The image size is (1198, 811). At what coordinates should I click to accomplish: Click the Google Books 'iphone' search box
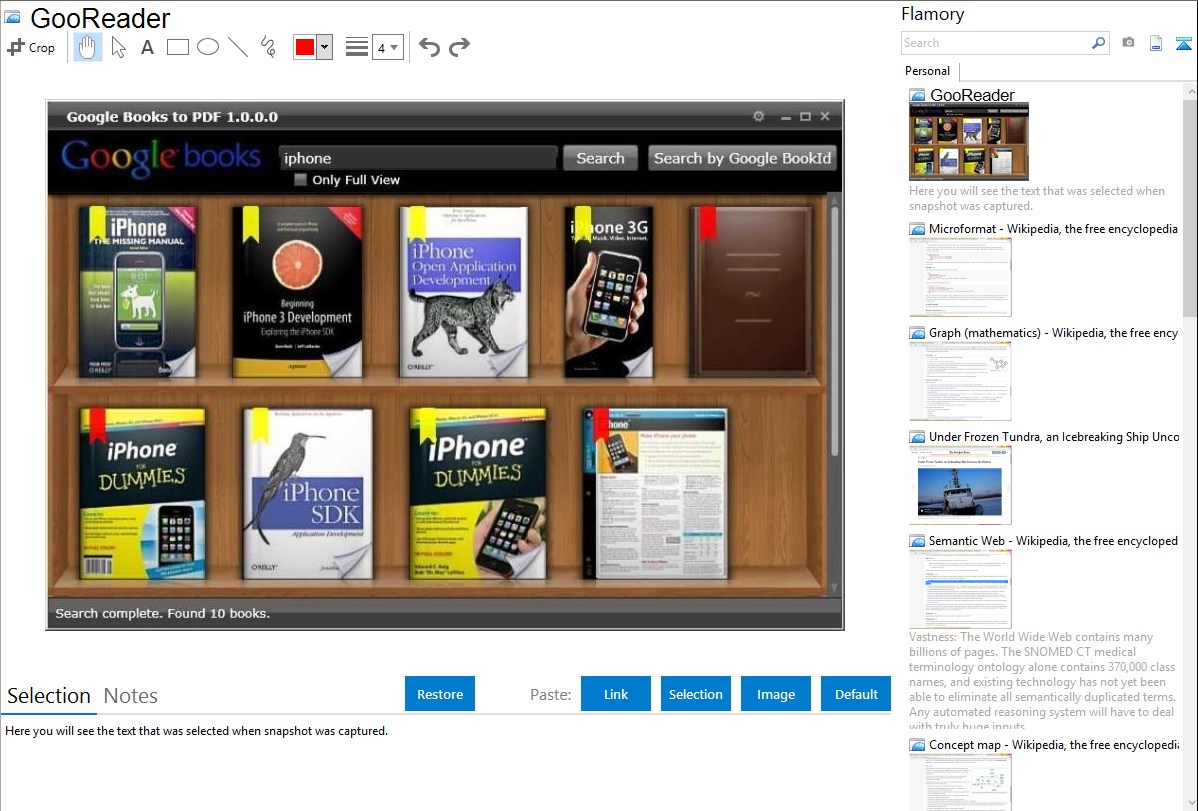(x=417, y=158)
